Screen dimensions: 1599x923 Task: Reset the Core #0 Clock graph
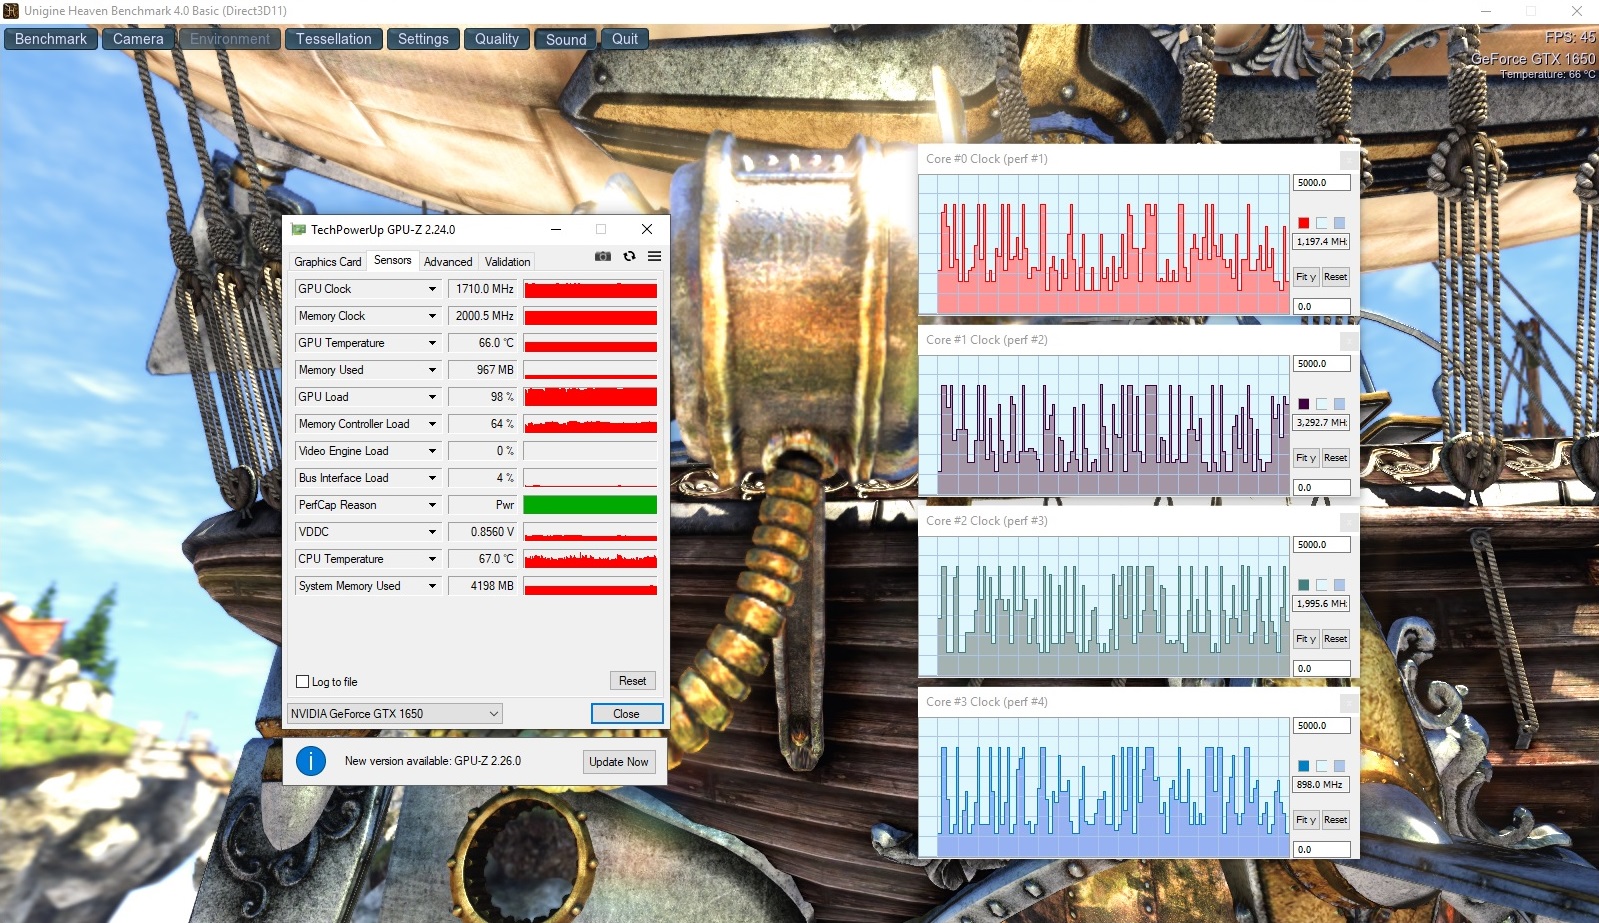1336,277
